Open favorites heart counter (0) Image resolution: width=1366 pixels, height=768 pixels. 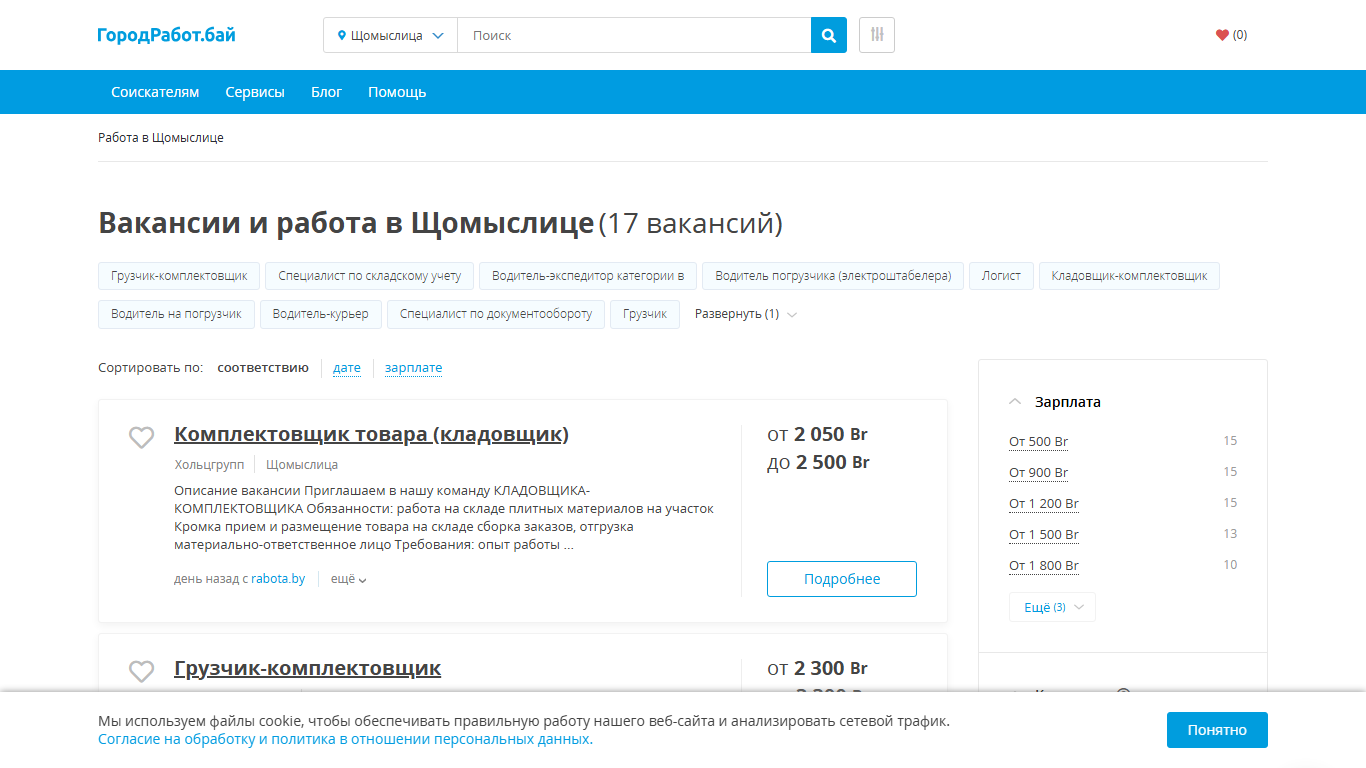[1231, 35]
